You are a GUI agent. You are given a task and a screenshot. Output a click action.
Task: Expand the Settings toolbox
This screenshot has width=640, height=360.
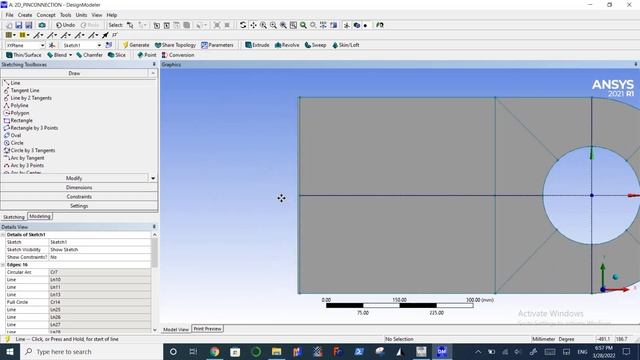point(79,206)
